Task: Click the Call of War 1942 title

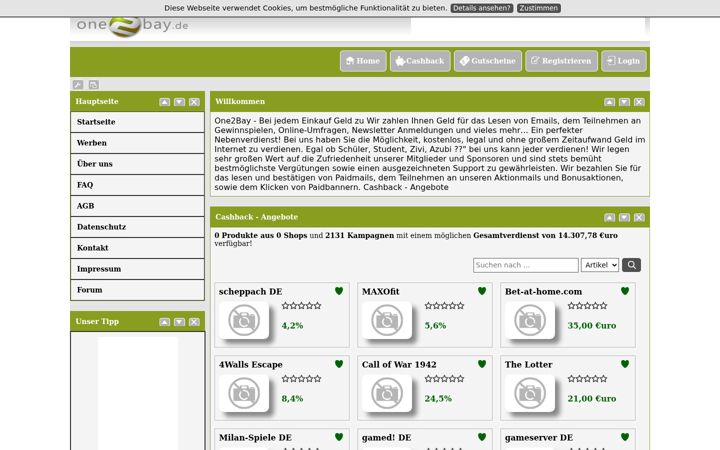Action: (x=399, y=365)
